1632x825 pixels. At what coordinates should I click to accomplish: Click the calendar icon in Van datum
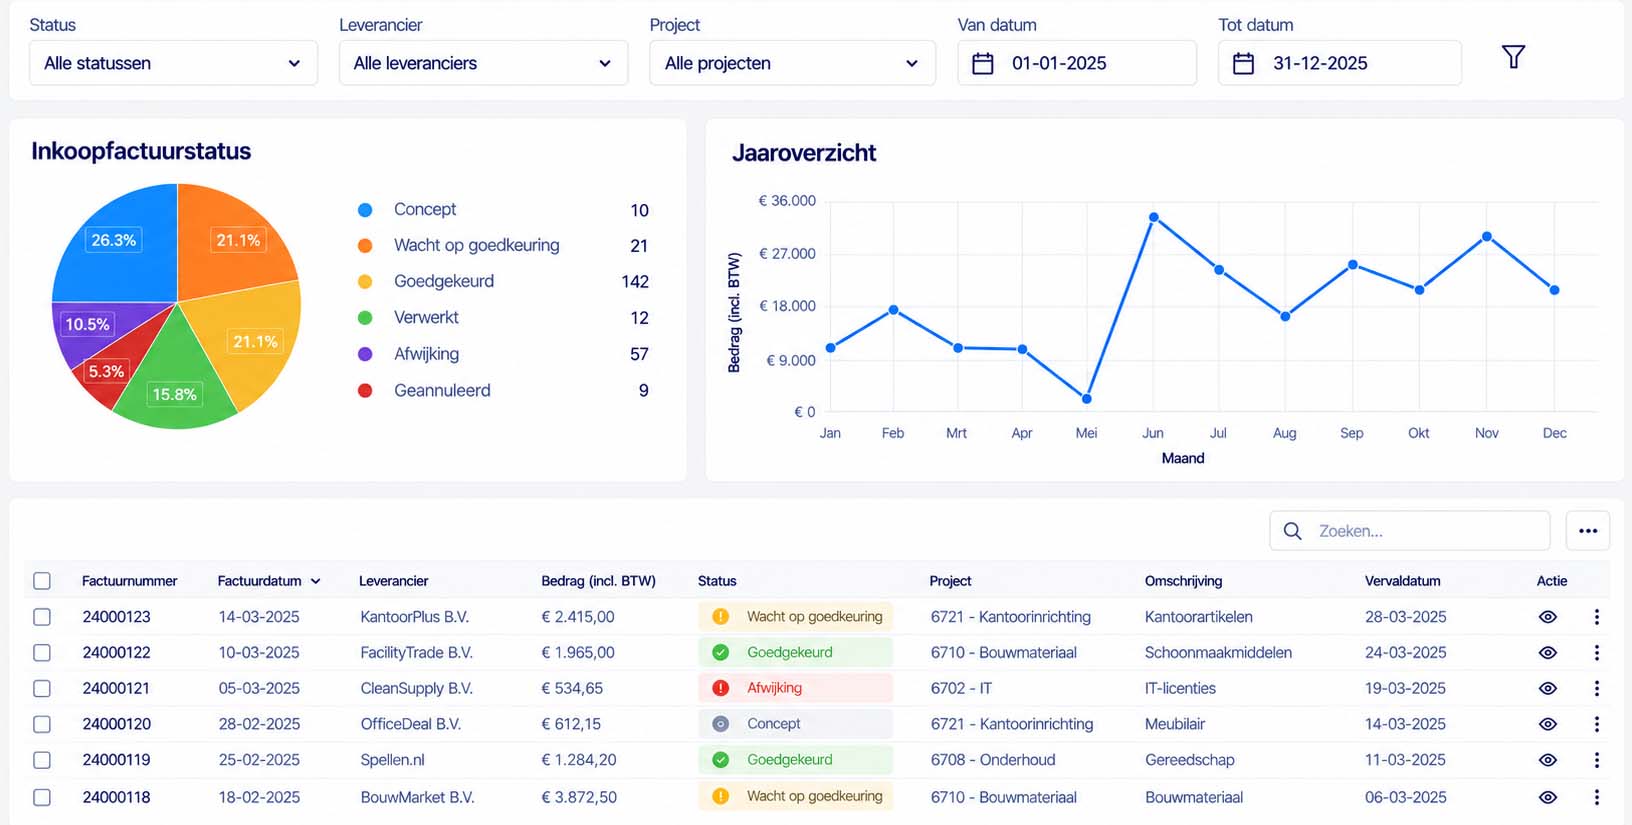pyautogui.click(x=983, y=63)
